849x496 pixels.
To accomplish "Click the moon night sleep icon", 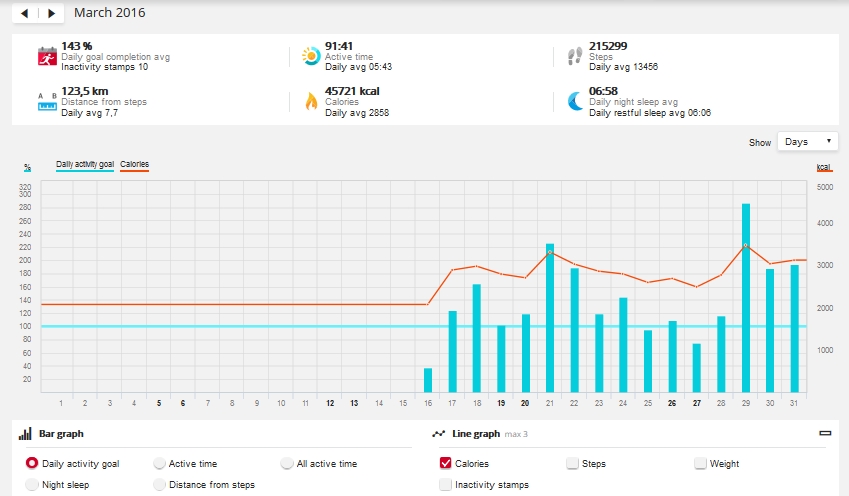I will tap(575, 101).
